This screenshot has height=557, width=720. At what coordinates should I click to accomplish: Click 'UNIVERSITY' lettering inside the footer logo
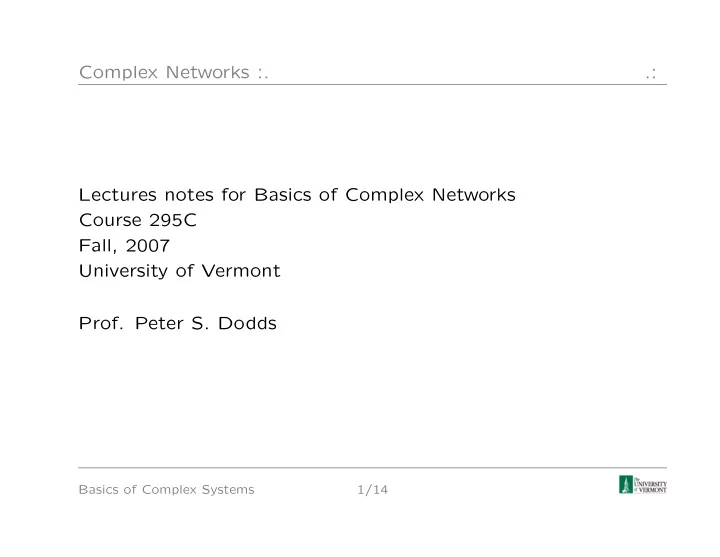(651, 483)
